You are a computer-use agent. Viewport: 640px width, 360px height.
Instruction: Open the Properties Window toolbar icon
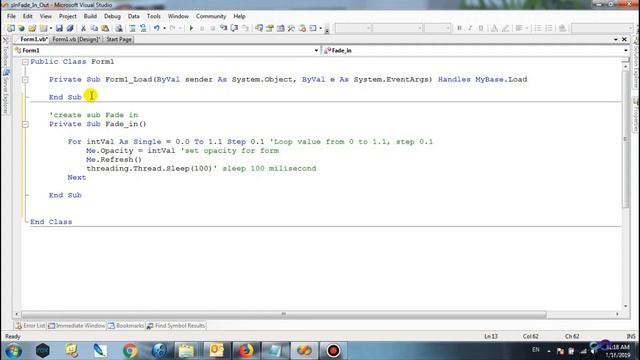tap(270, 28)
